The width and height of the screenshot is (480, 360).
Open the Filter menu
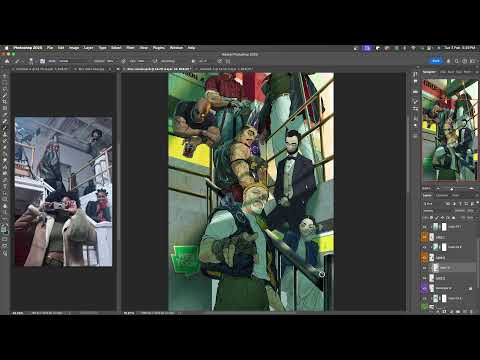(130, 48)
